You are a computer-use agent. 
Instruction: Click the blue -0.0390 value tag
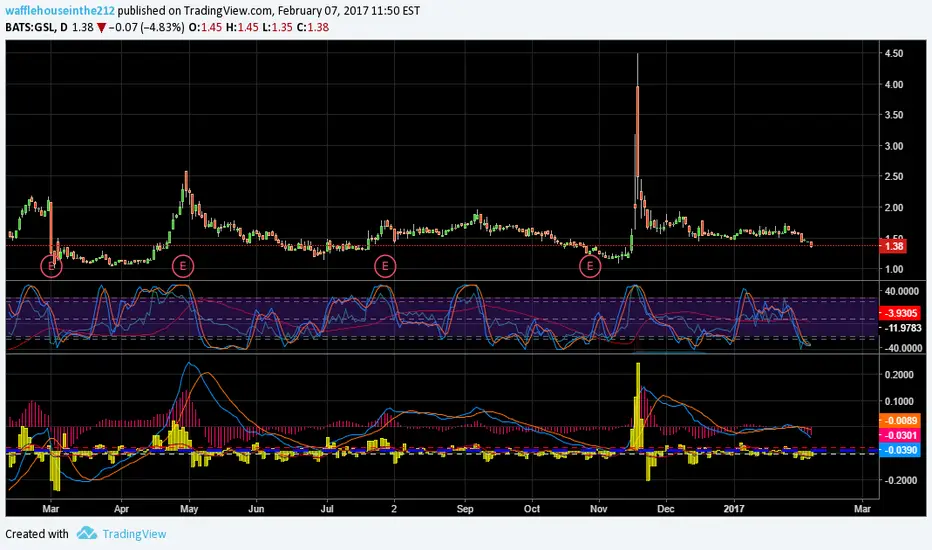(900, 451)
